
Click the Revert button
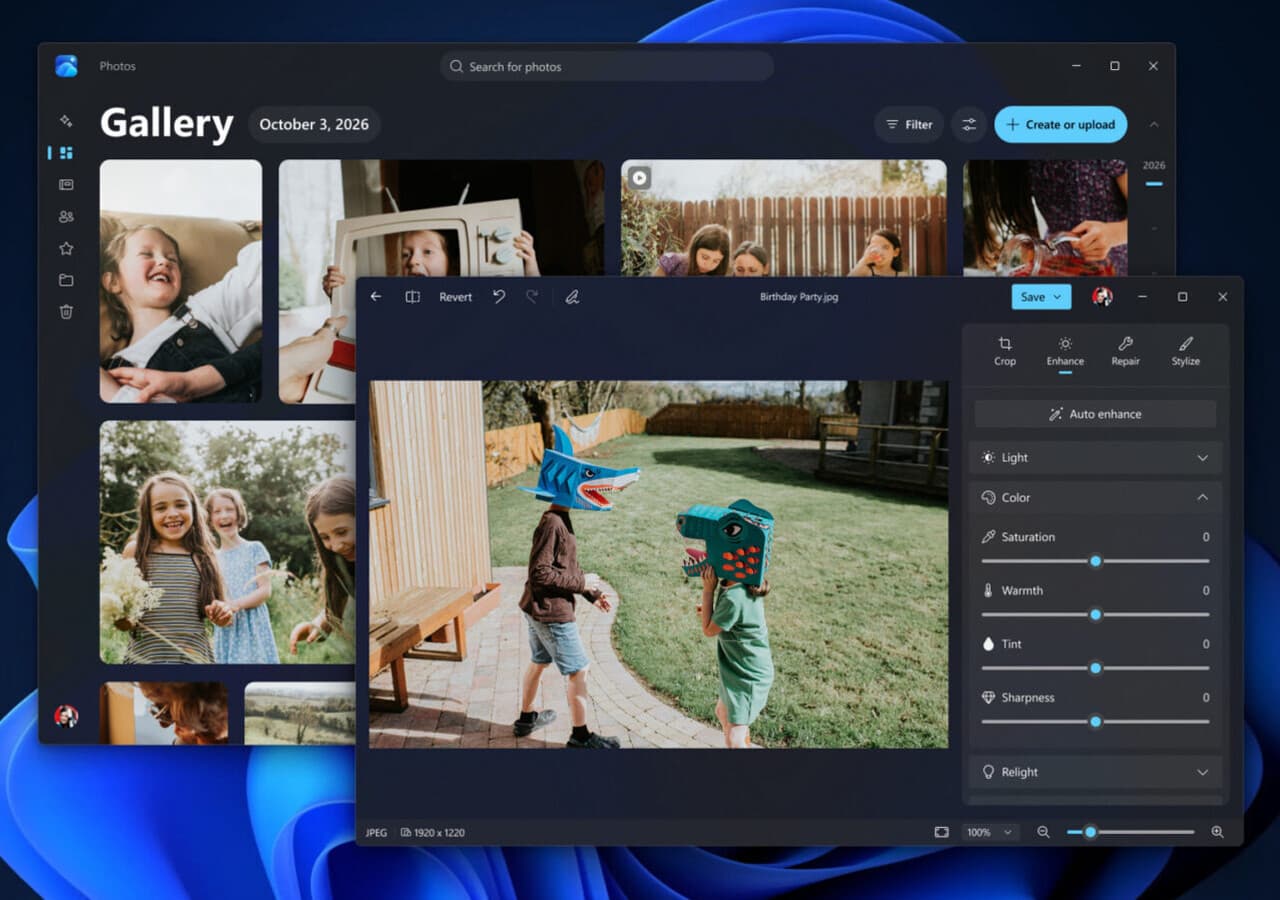(455, 297)
